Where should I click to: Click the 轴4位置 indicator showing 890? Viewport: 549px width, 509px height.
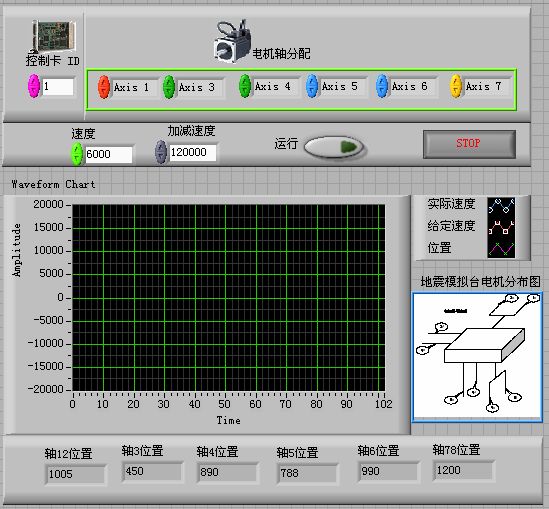(x=228, y=472)
